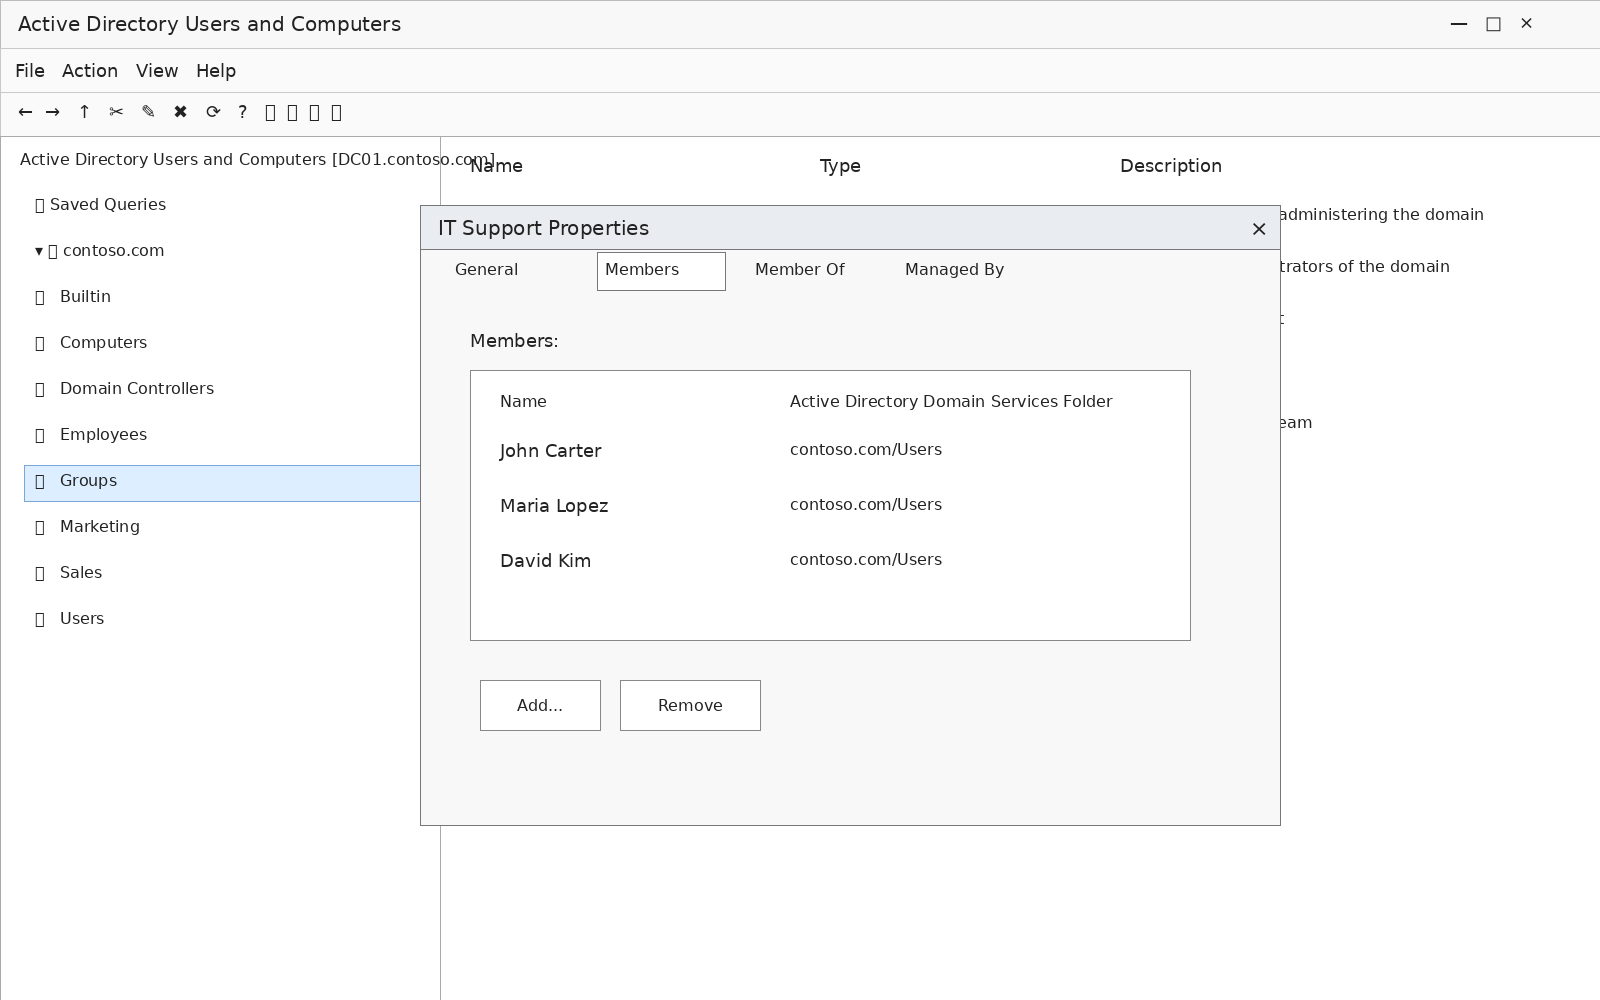This screenshot has height=1000, width=1600.
Task: Open the File menu
Action: pyautogui.click(x=30, y=71)
